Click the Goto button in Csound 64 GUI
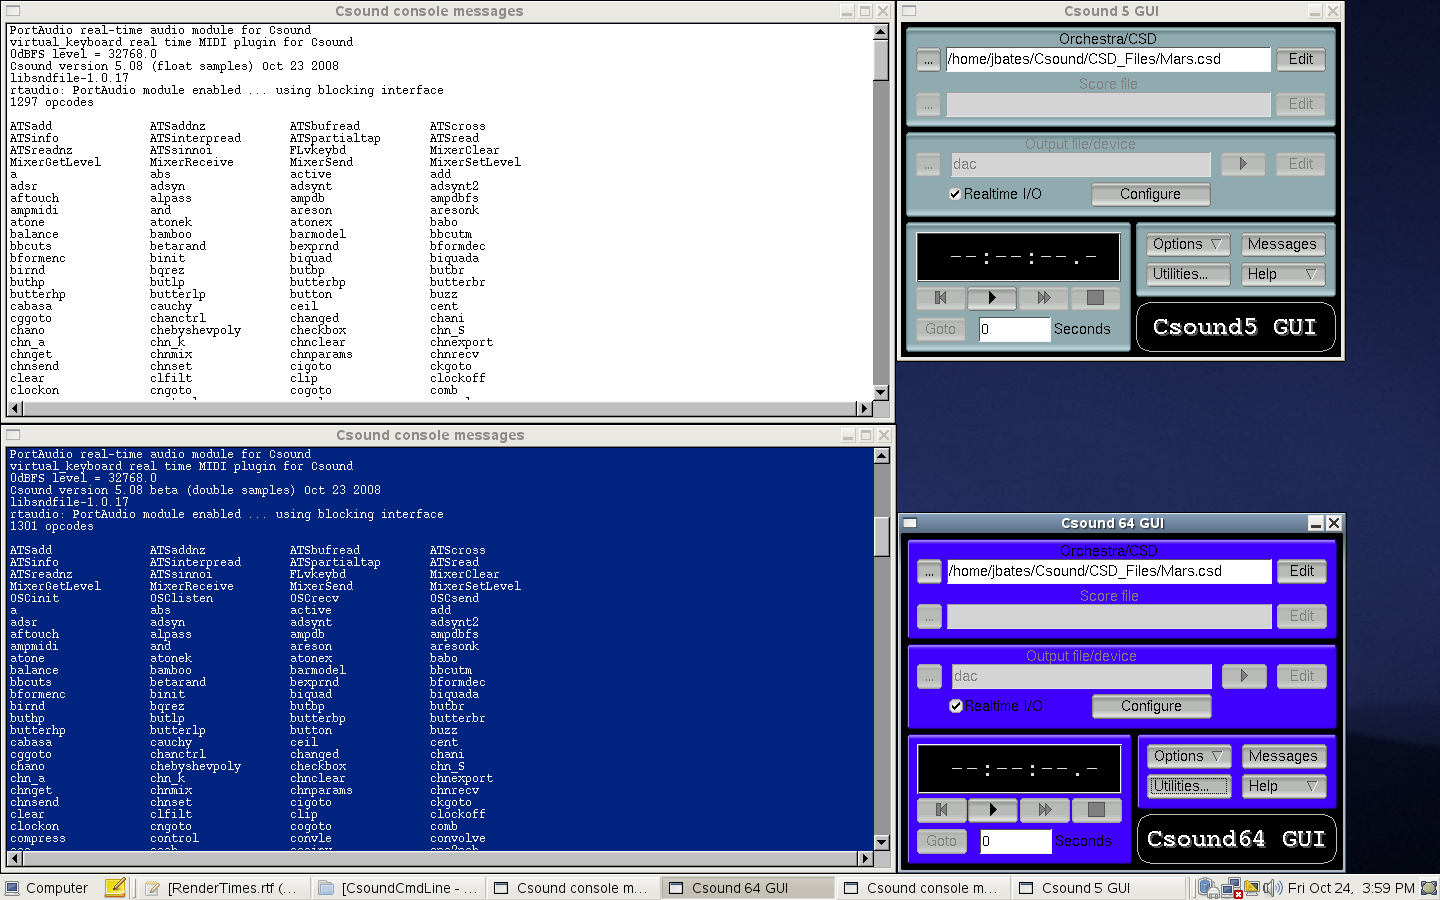Image resolution: width=1440 pixels, height=900 pixels. 941,841
